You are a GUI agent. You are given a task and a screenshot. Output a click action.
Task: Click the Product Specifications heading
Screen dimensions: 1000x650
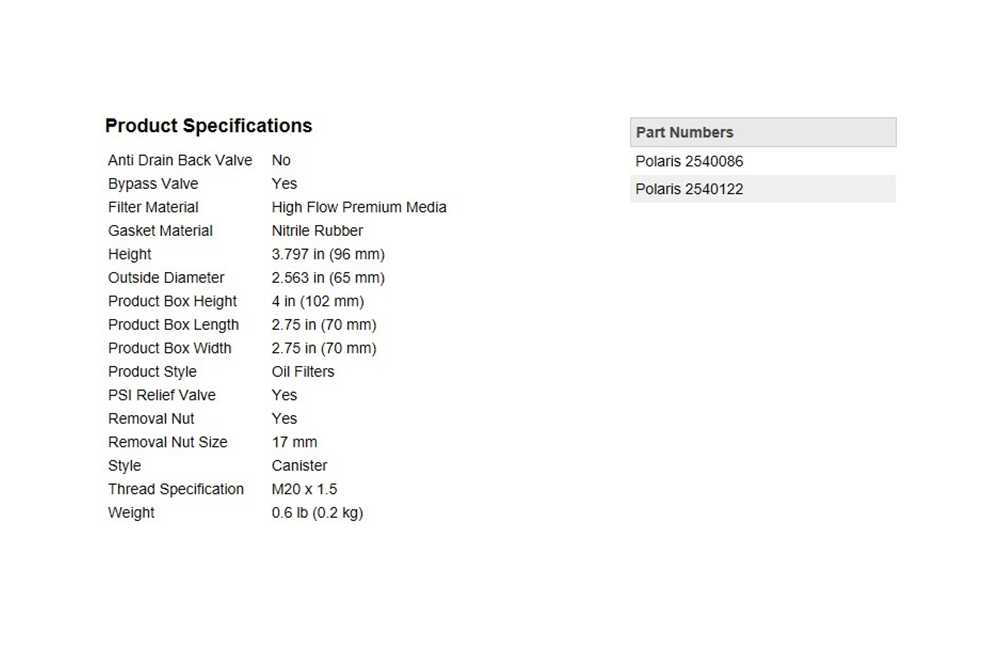coord(209,126)
